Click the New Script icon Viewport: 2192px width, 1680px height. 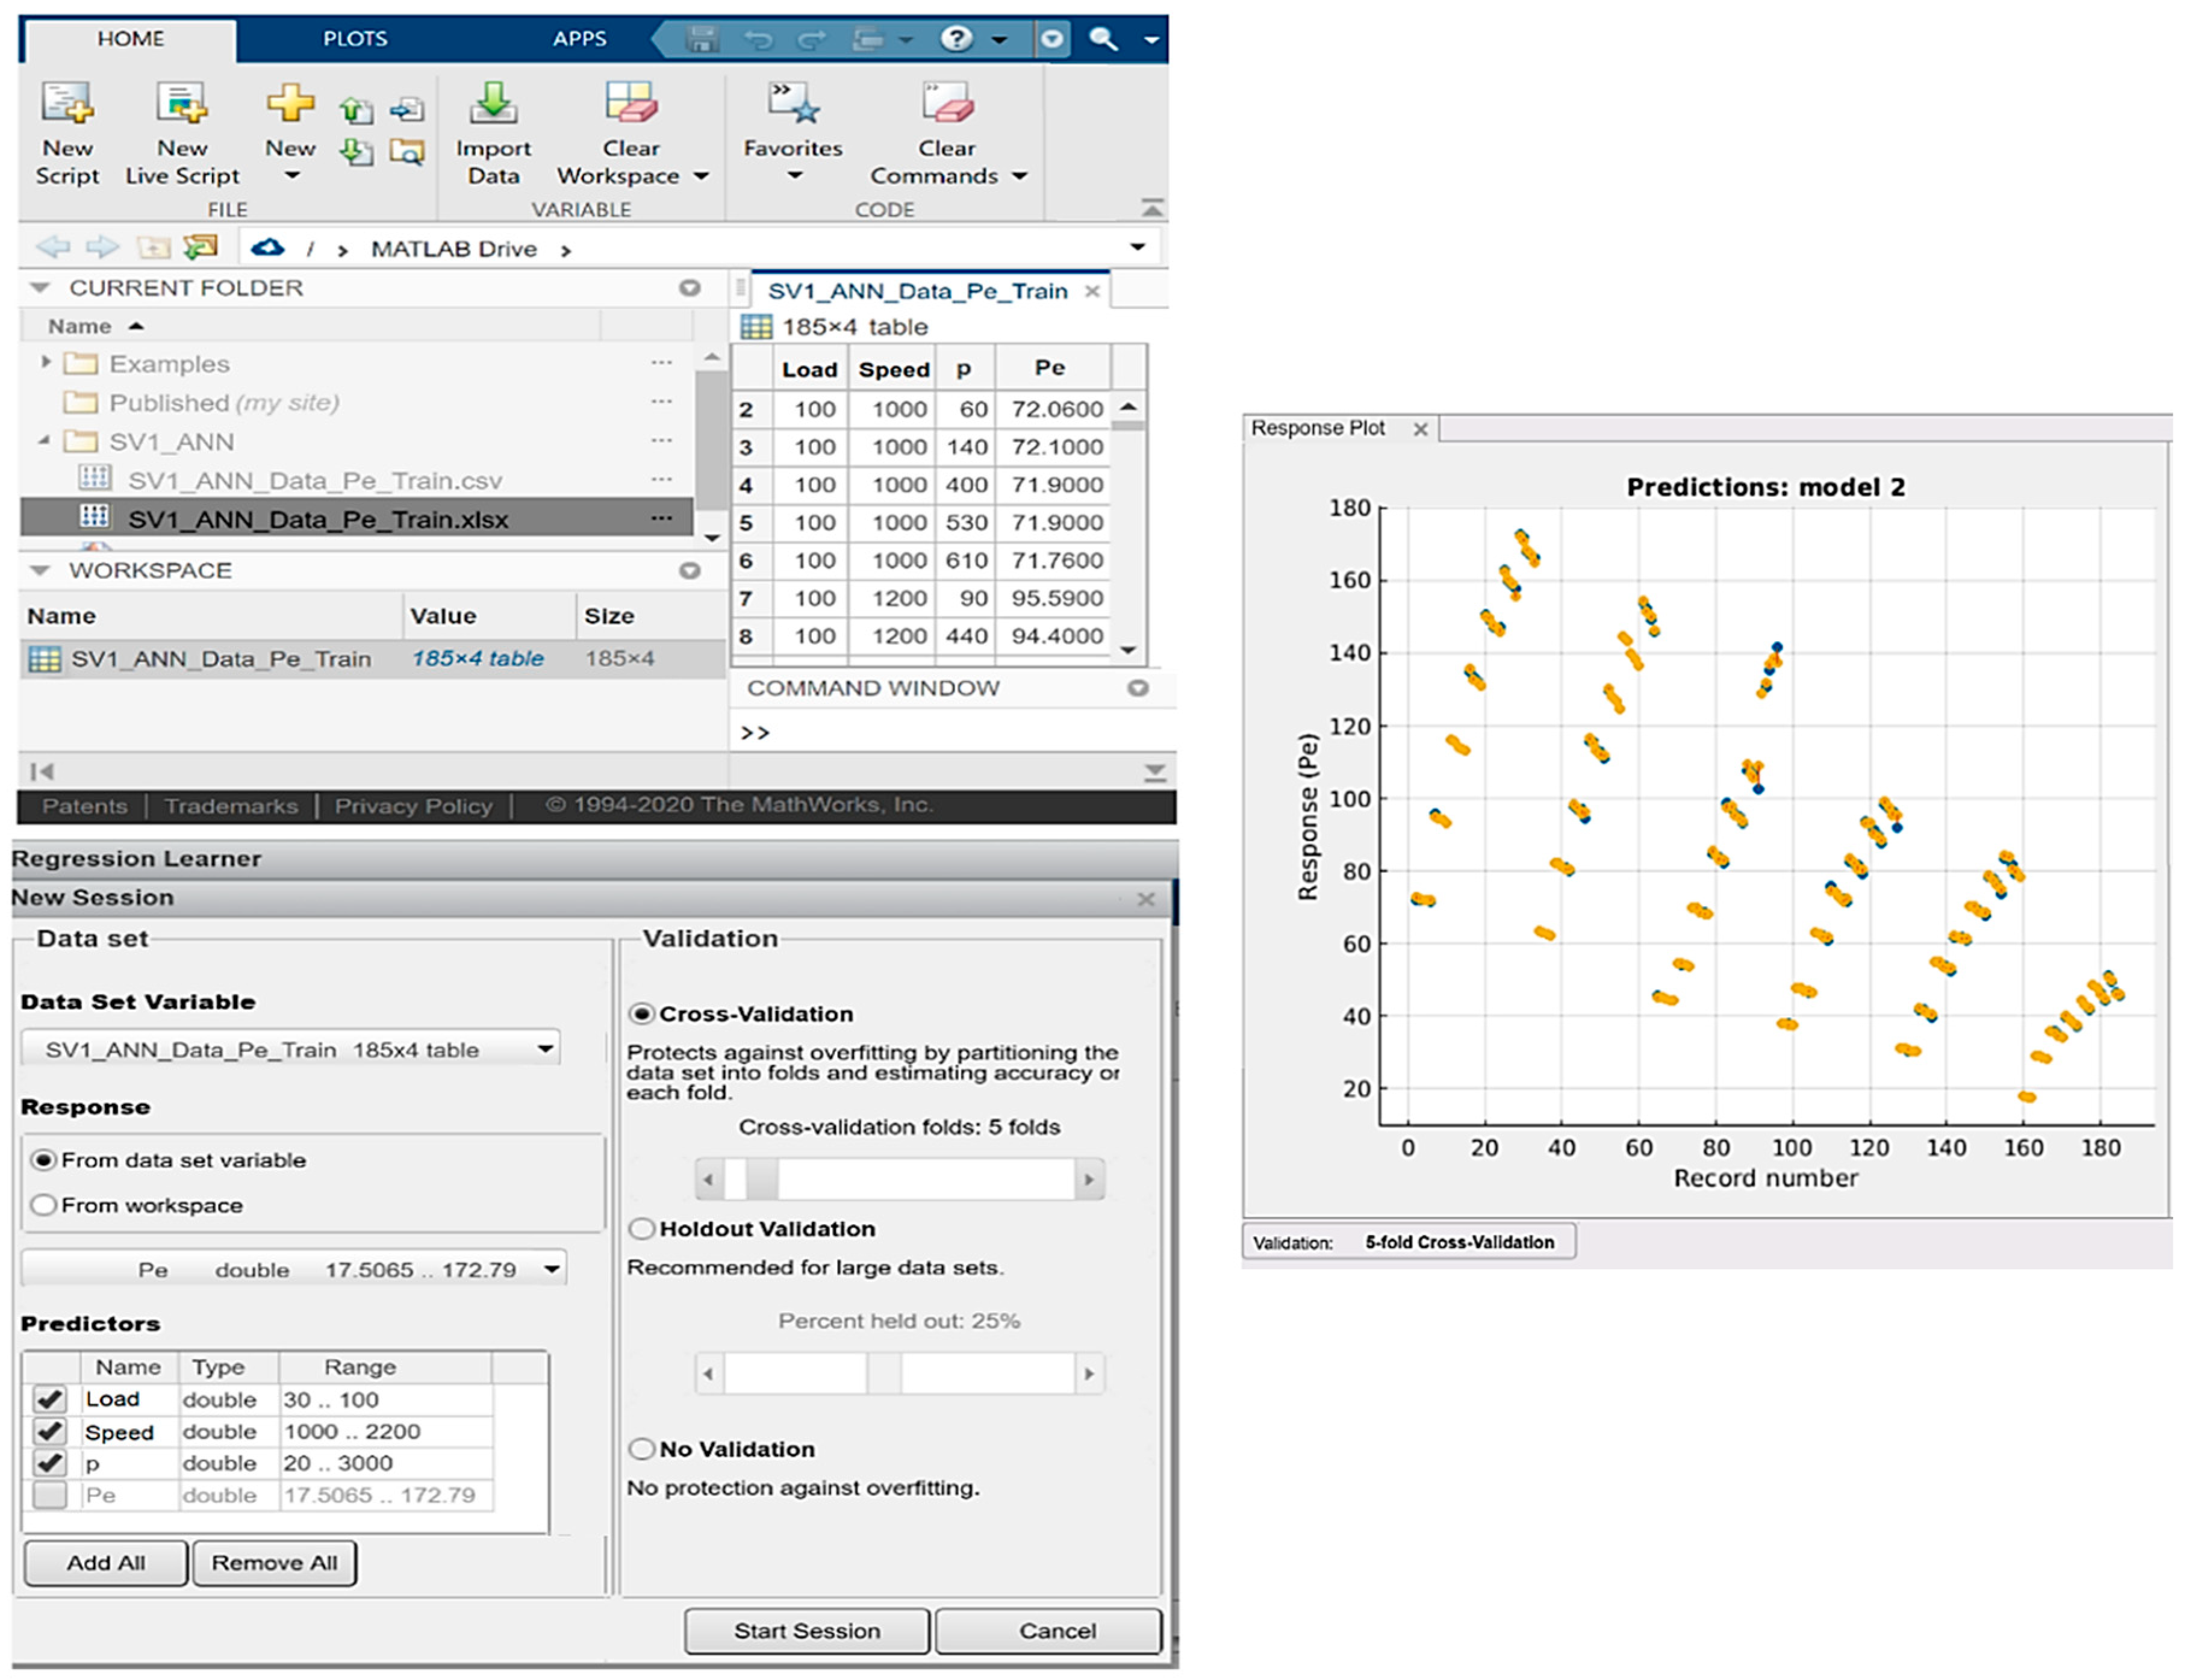67,103
